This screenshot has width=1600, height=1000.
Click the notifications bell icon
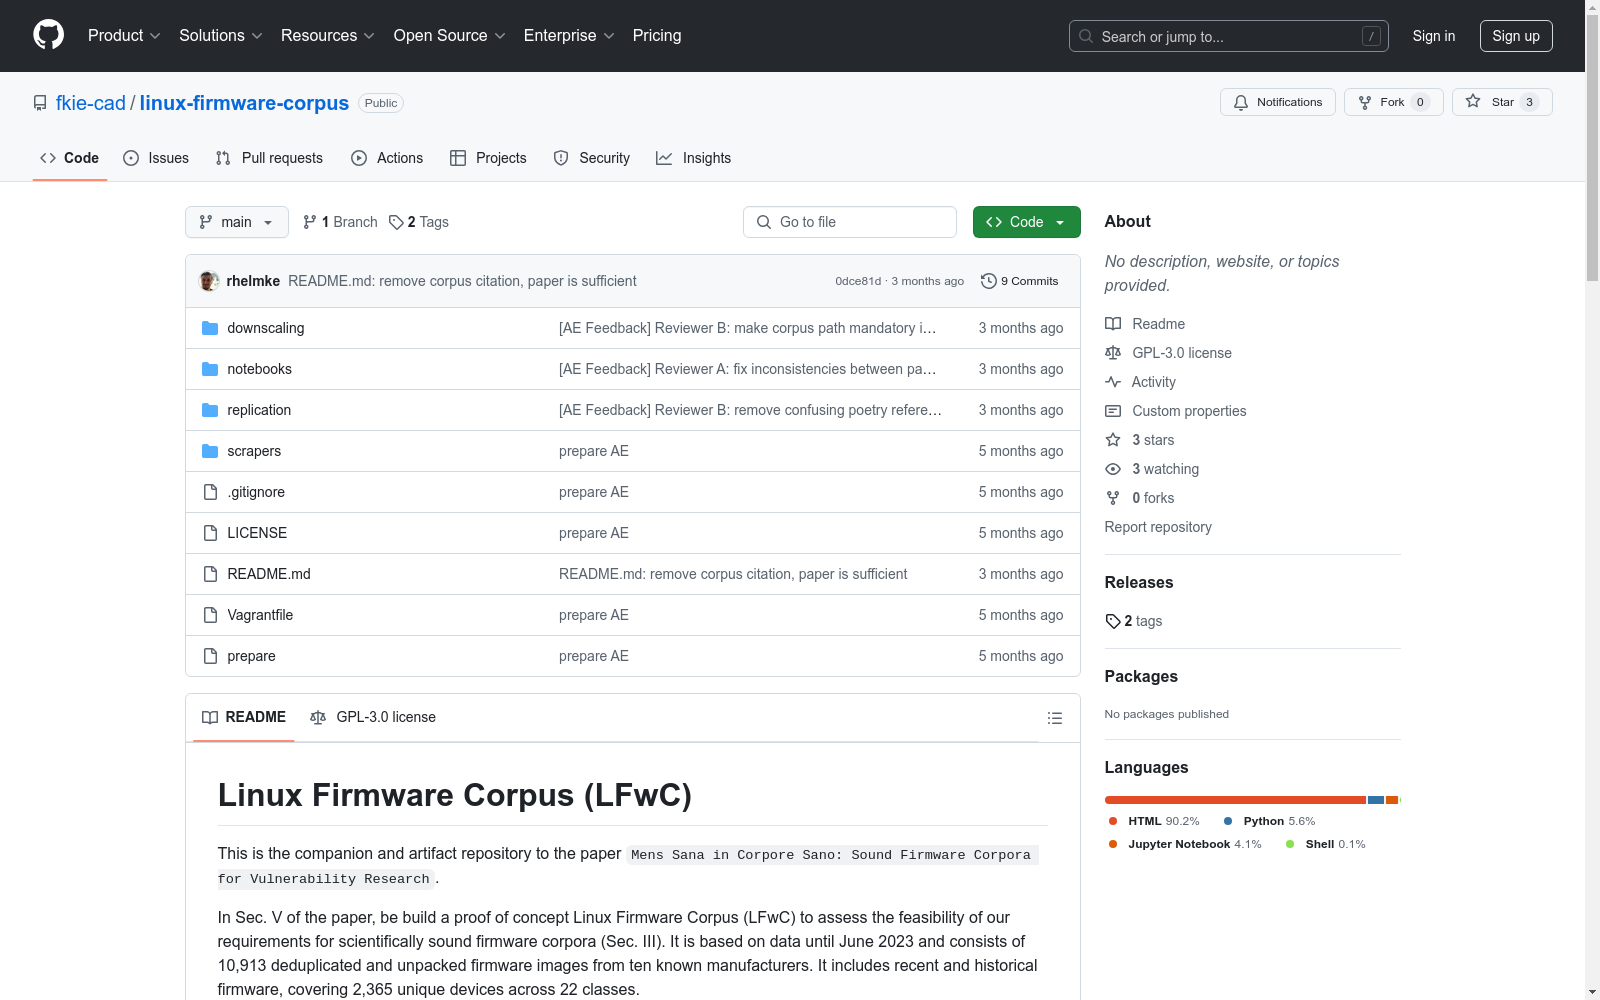[x=1241, y=102]
